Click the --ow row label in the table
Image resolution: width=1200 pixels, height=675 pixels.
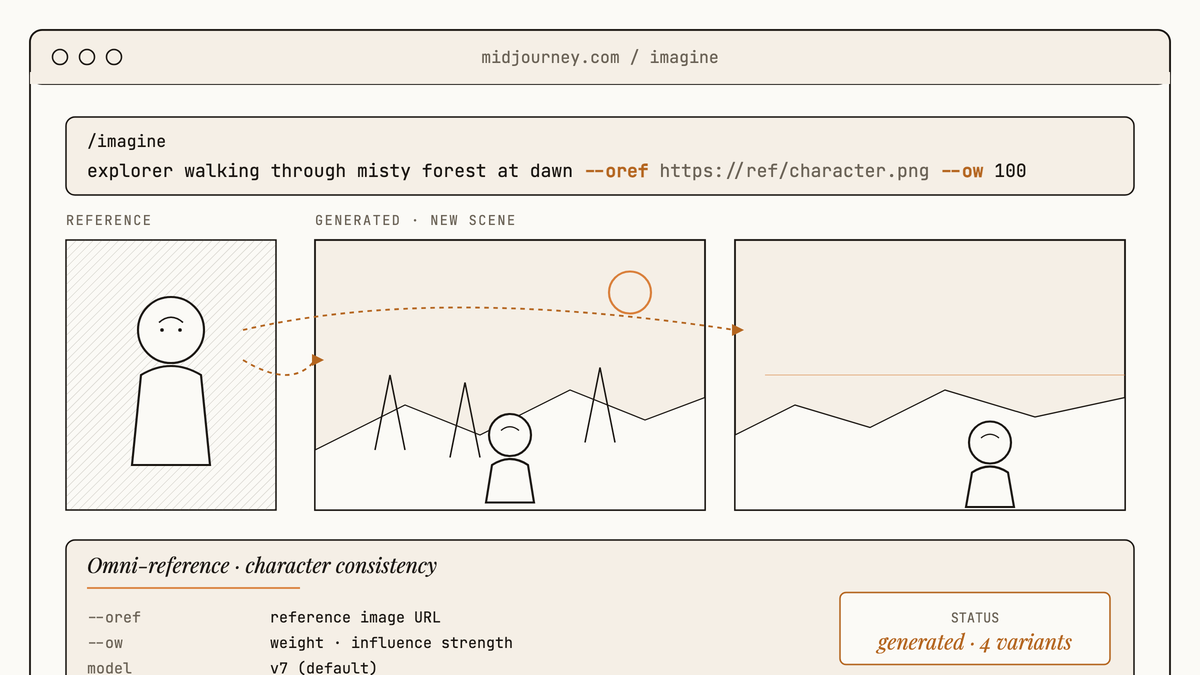click(x=105, y=643)
